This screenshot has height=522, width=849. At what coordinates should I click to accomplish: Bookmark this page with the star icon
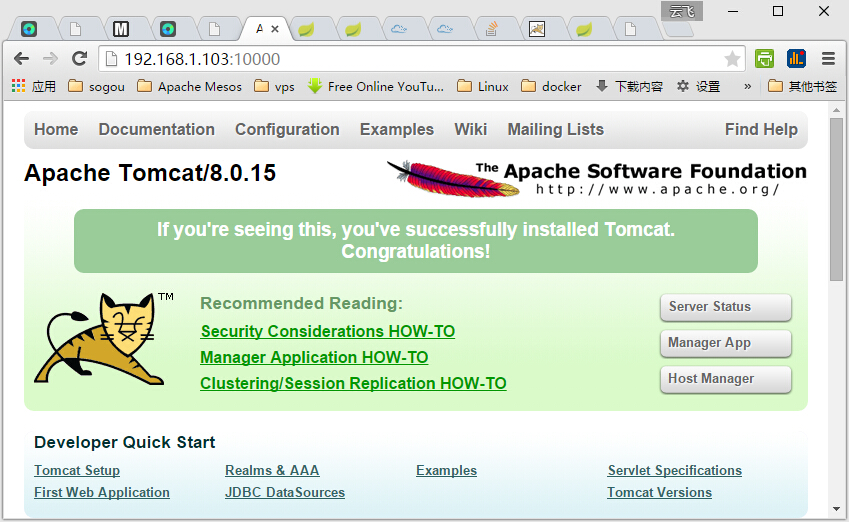click(732, 58)
